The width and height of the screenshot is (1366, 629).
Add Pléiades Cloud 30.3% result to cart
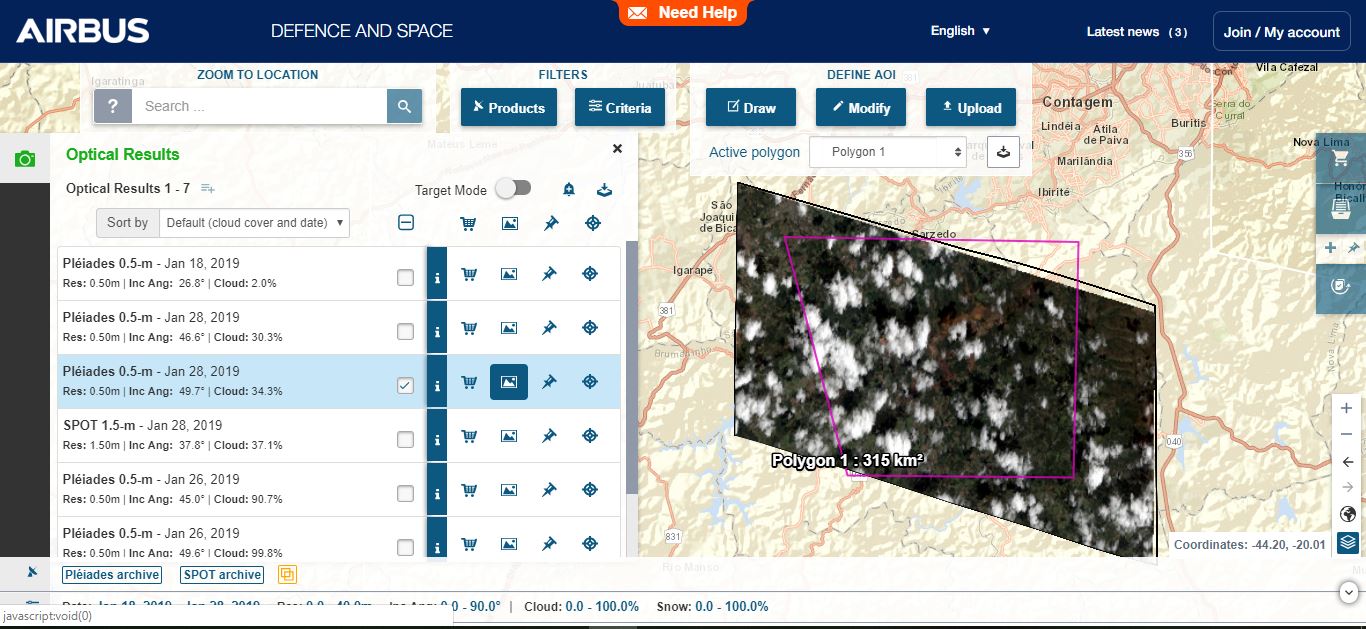pyautogui.click(x=468, y=327)
